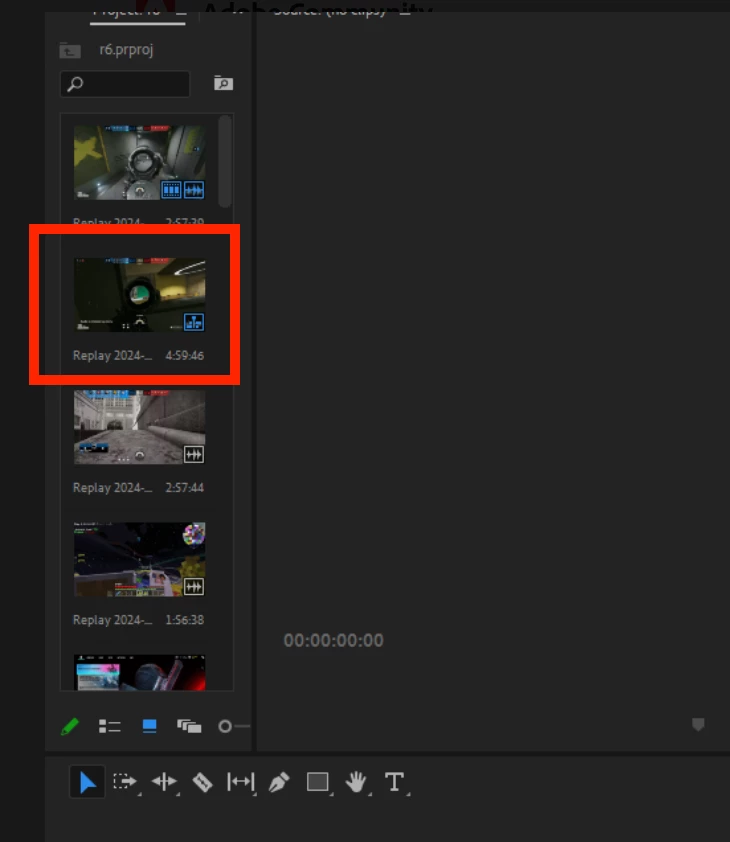Viewport: 730px width, 842px height.
Task: Switch project panel to Icon View
Action: coord(149,727)
